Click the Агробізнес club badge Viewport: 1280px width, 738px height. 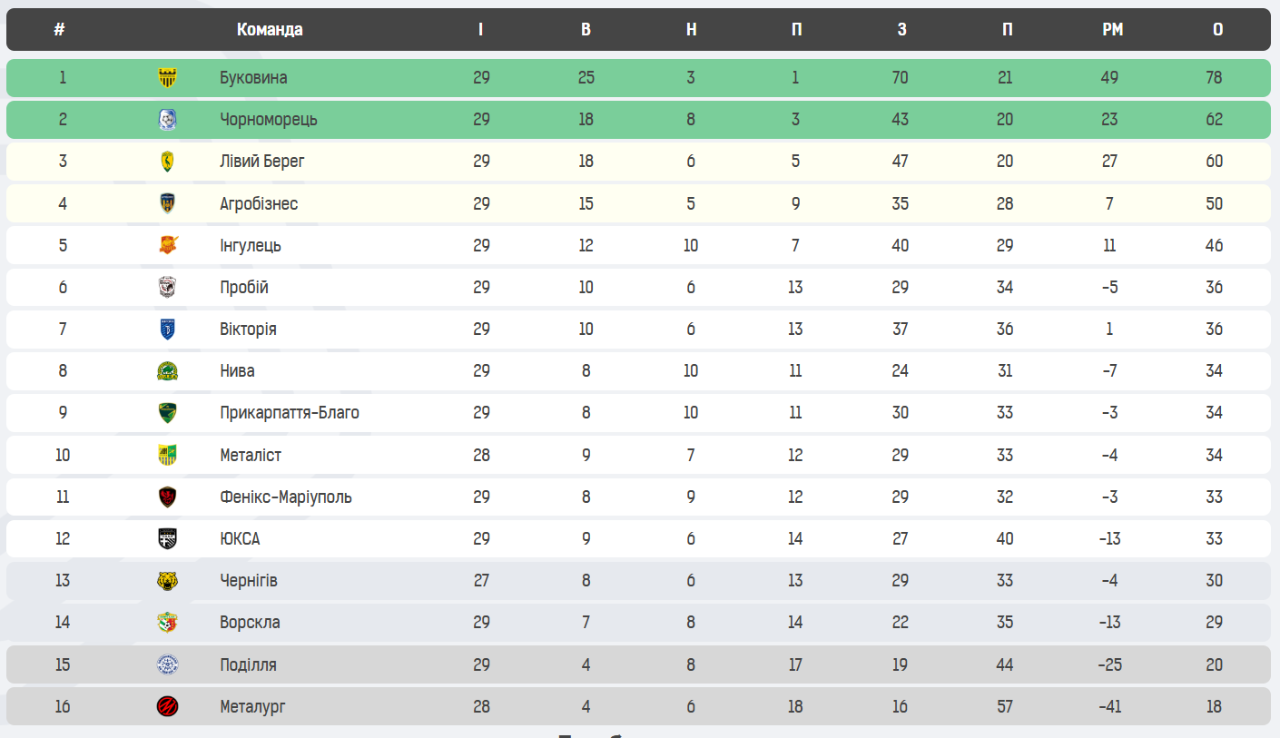tap(167, 204)
